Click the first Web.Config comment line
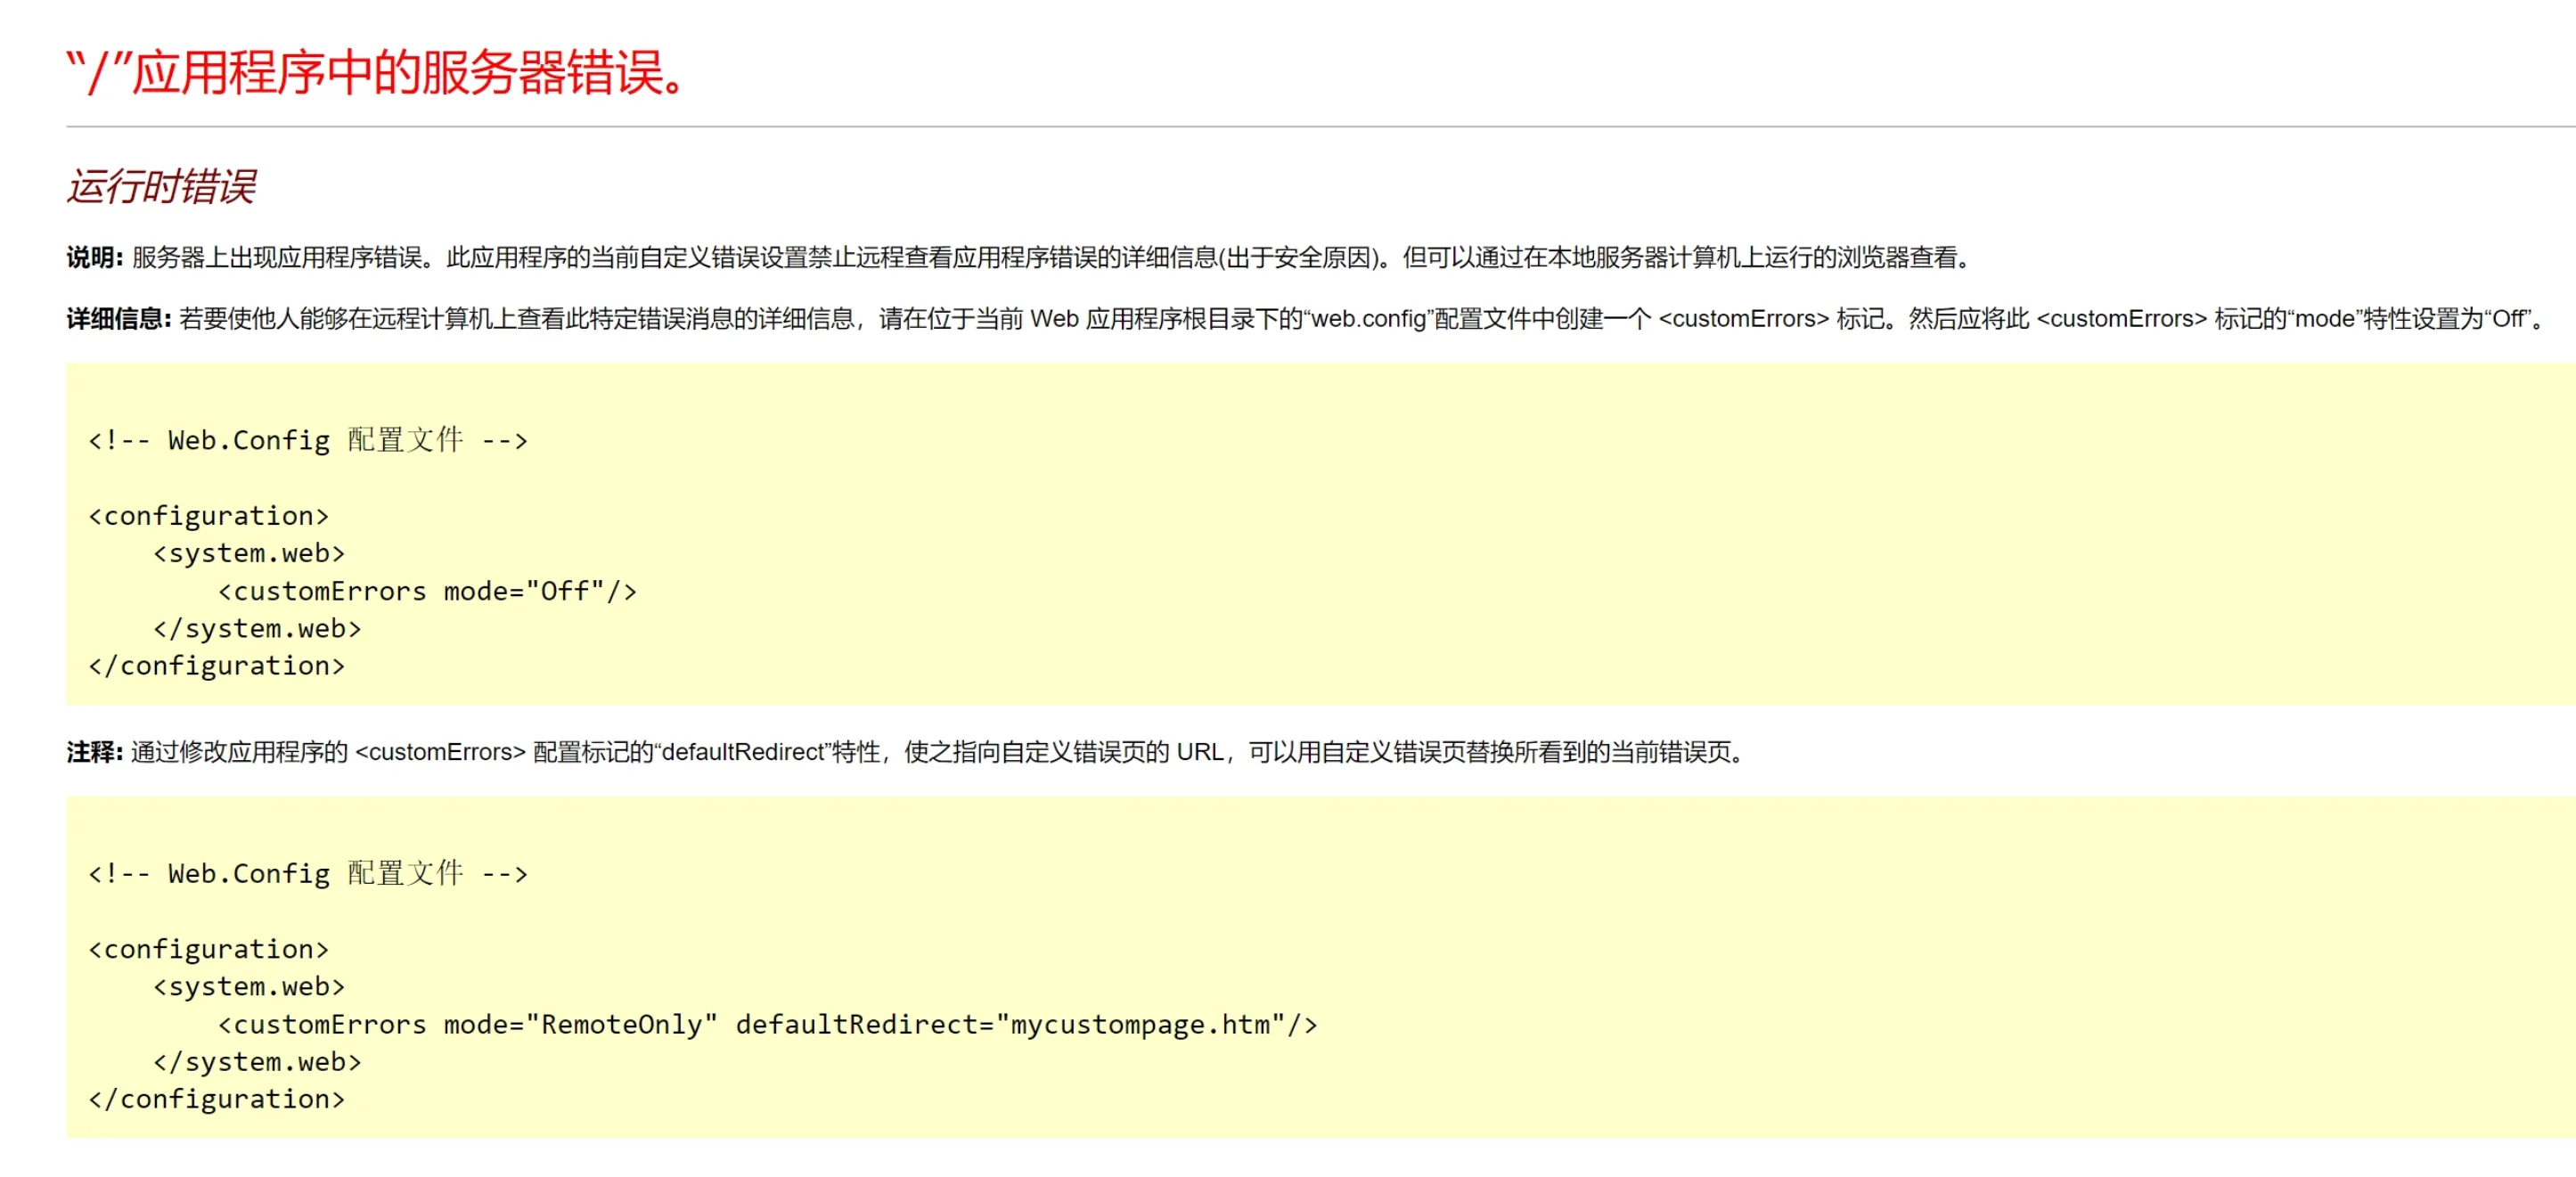Screen dimensions: 2576x1177 click(307, 440)
